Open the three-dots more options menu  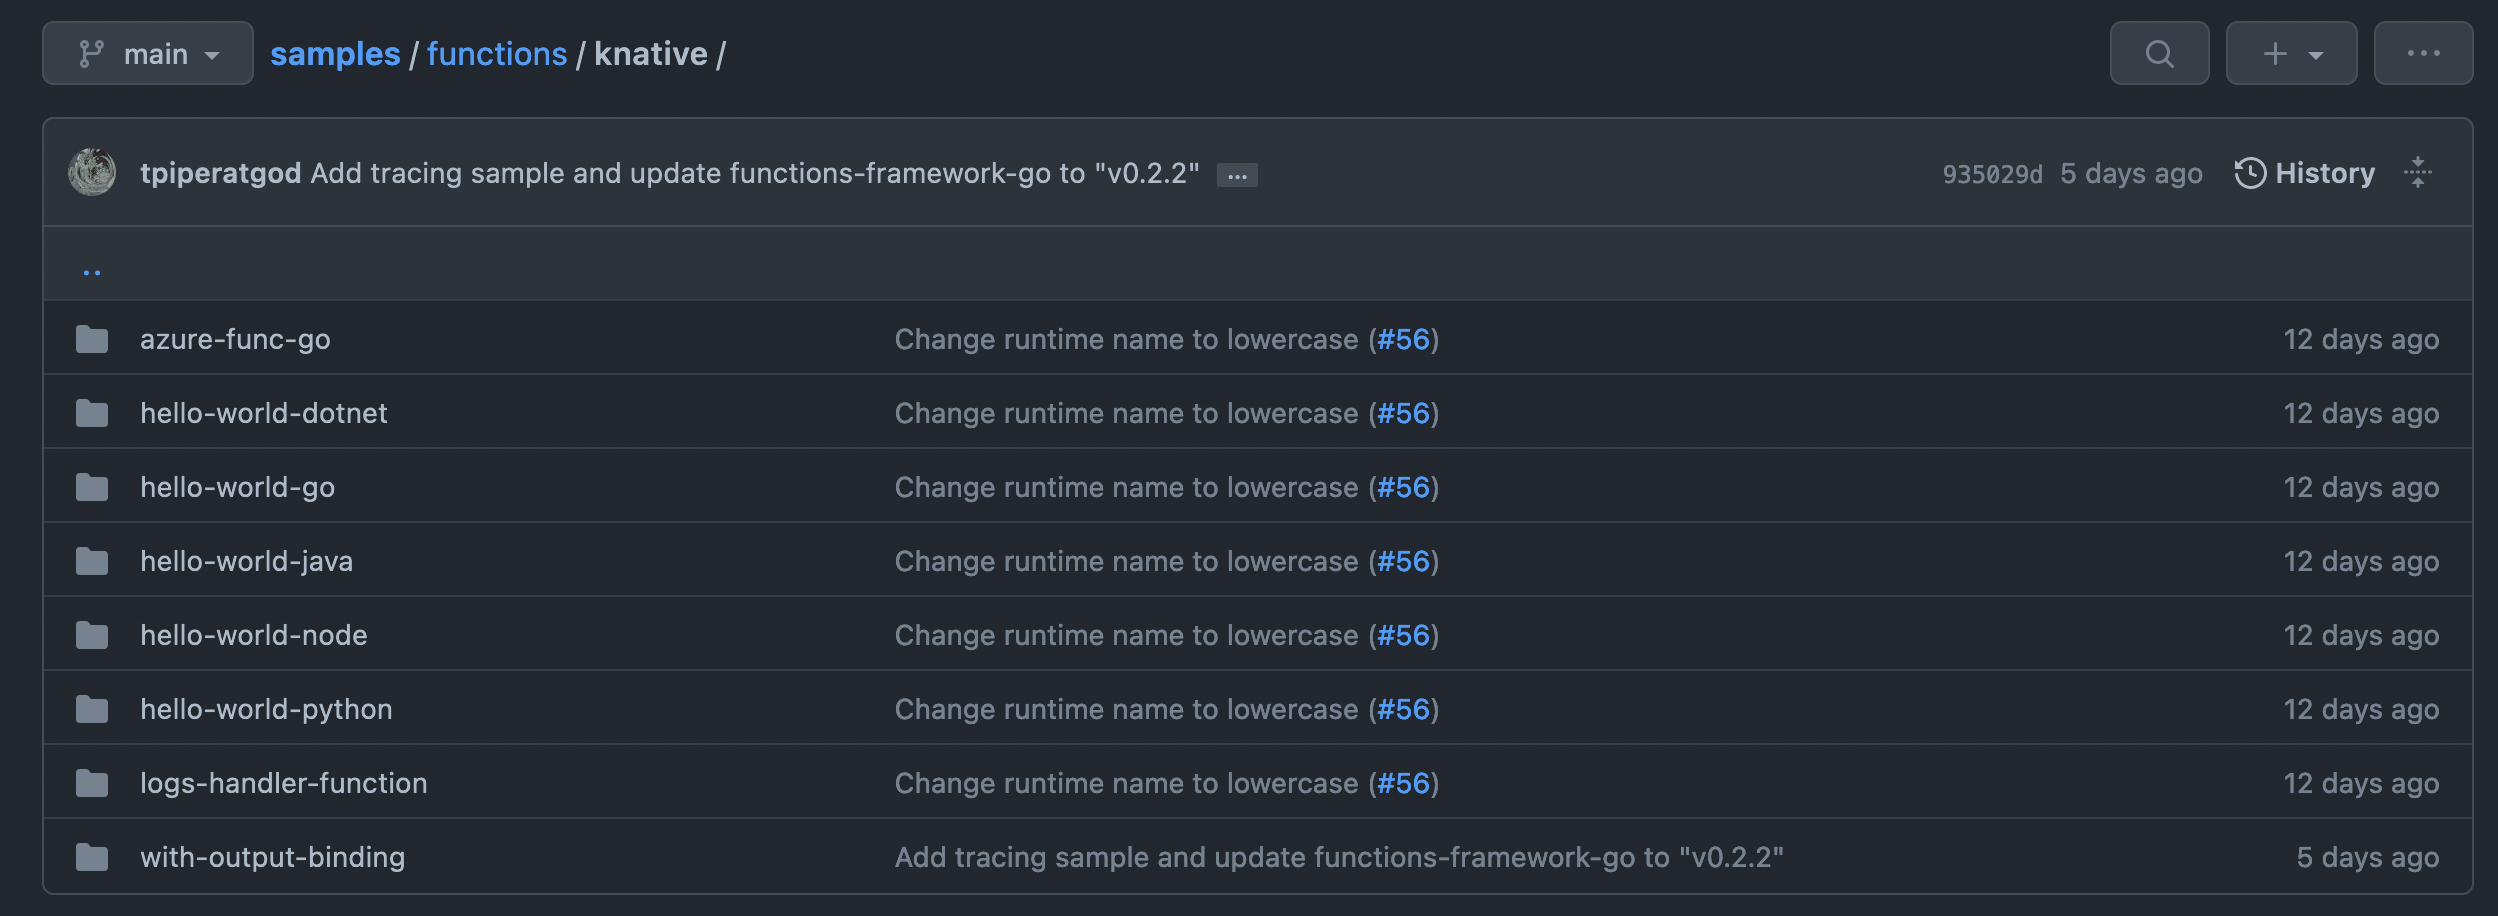click(x=2423, y=54)
